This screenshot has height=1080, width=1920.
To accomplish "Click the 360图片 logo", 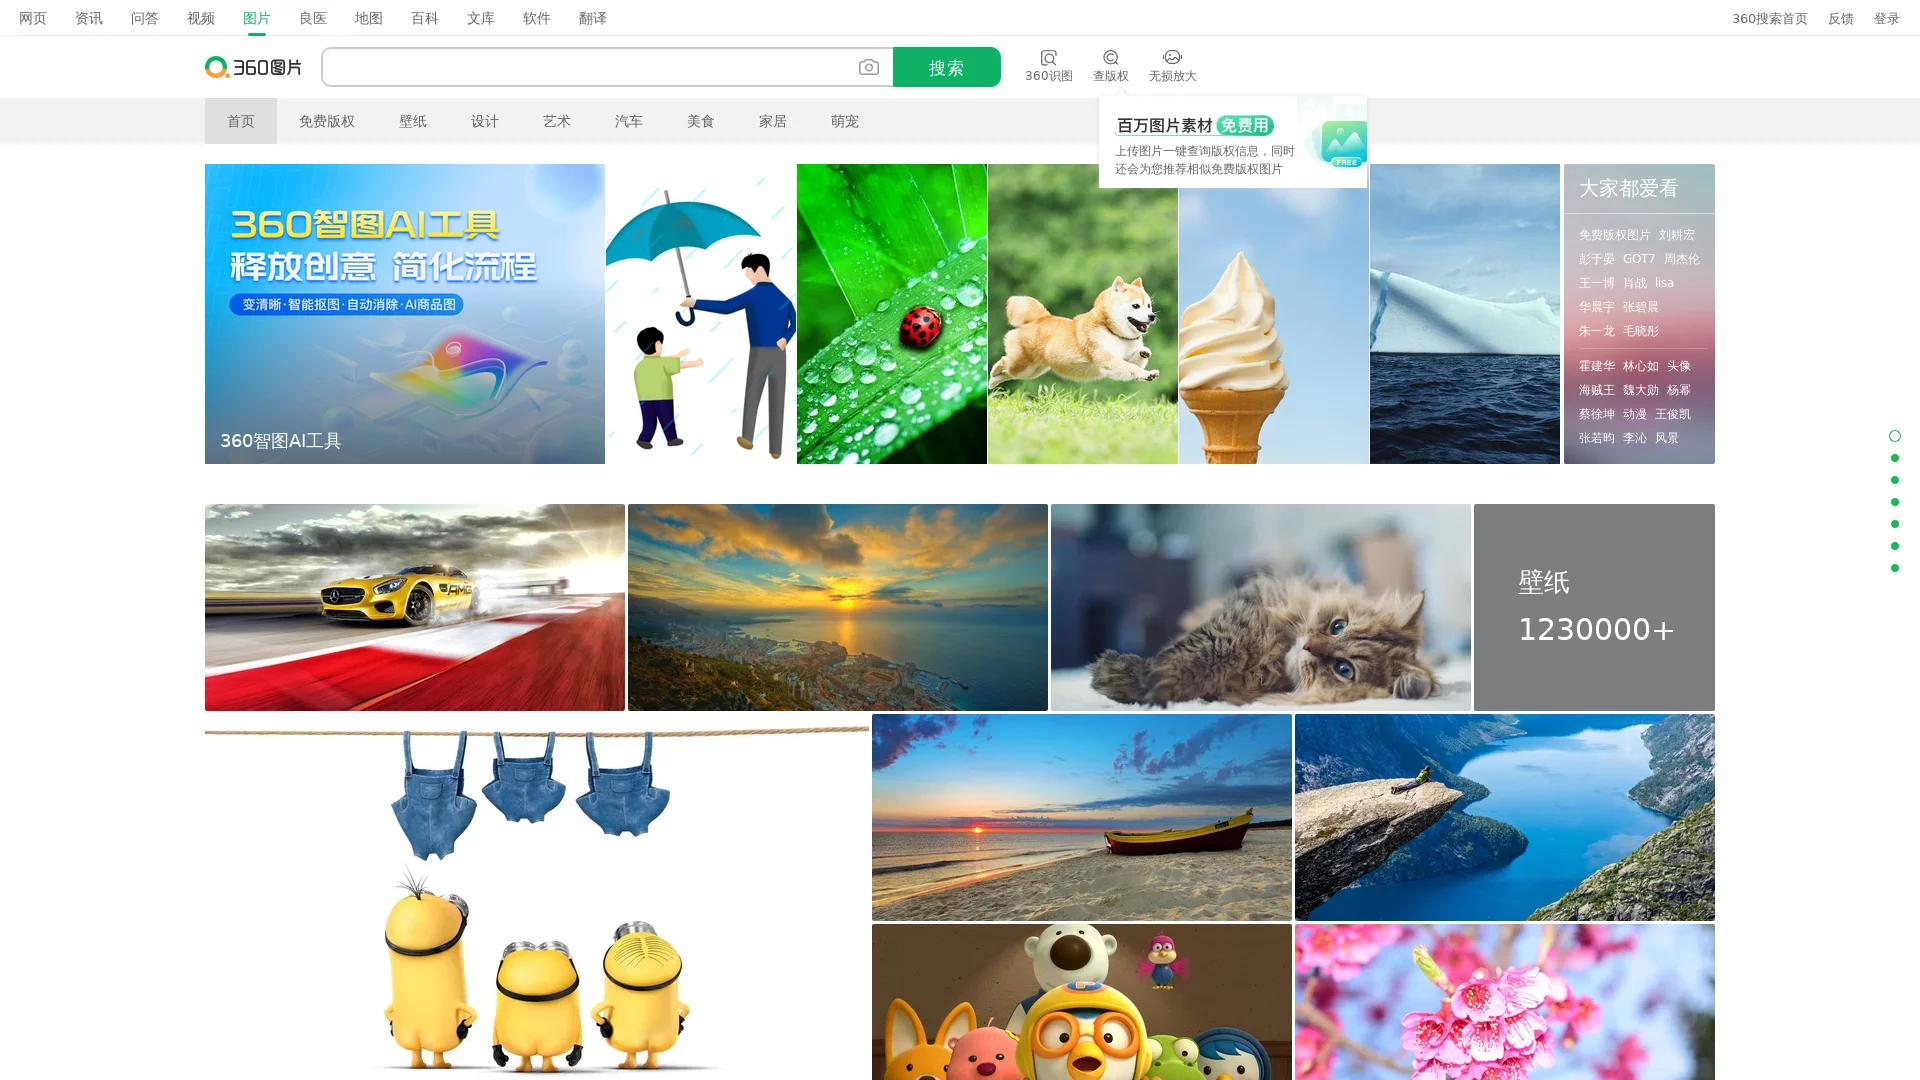I will [253, 67].
